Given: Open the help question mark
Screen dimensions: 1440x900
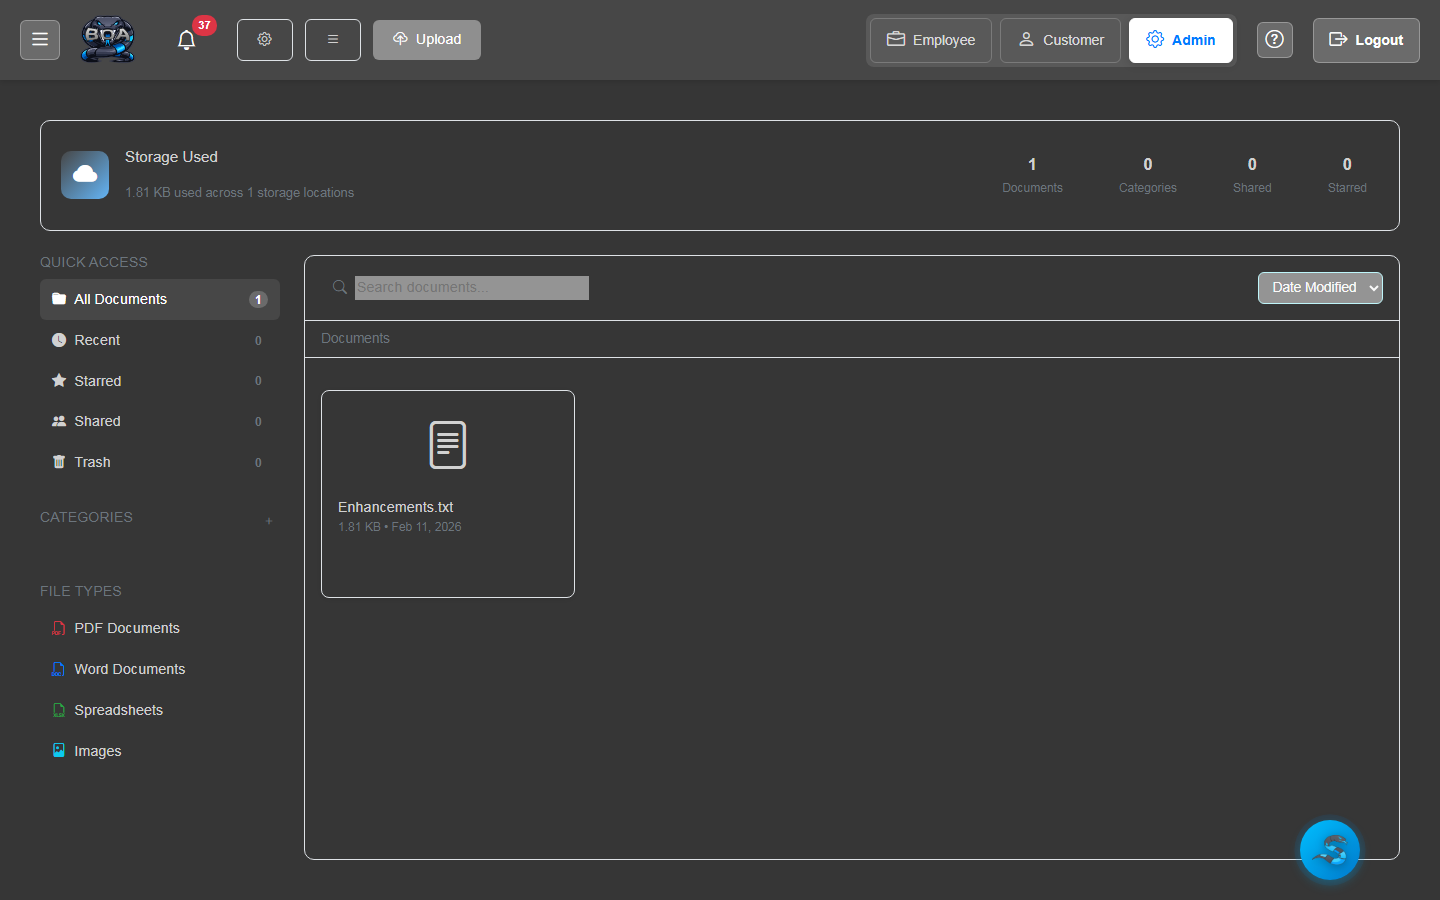Looking at the screenshot, I should point(1274,40).
